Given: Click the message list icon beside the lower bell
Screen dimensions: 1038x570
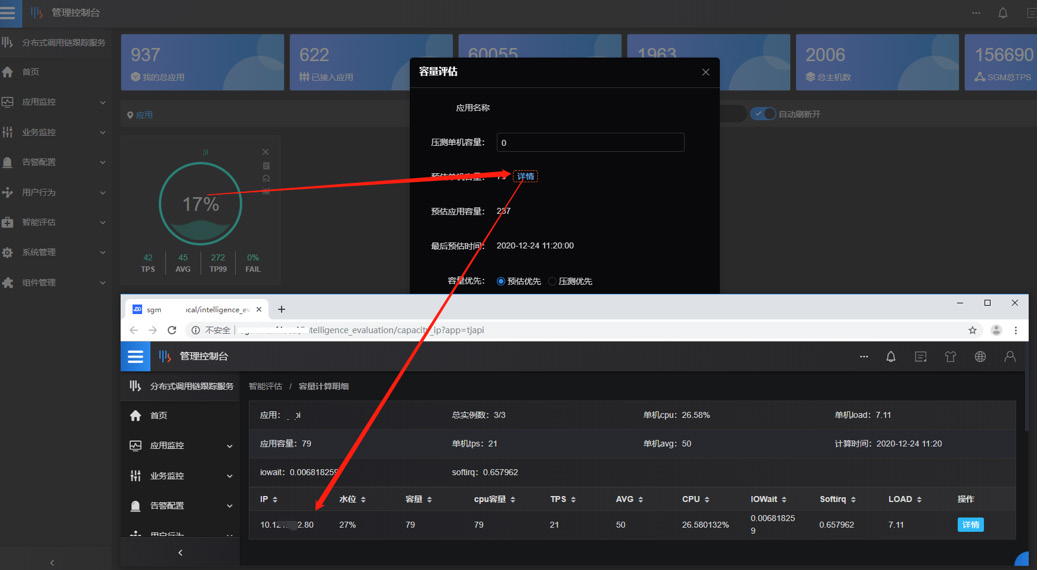Looking at the screenshot, I should [920, 356].
